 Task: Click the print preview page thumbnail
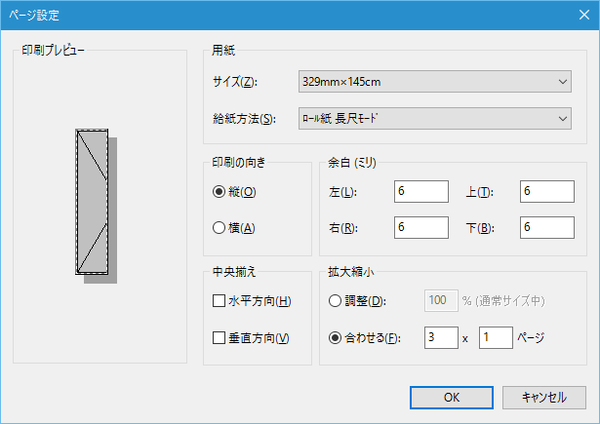92,202
